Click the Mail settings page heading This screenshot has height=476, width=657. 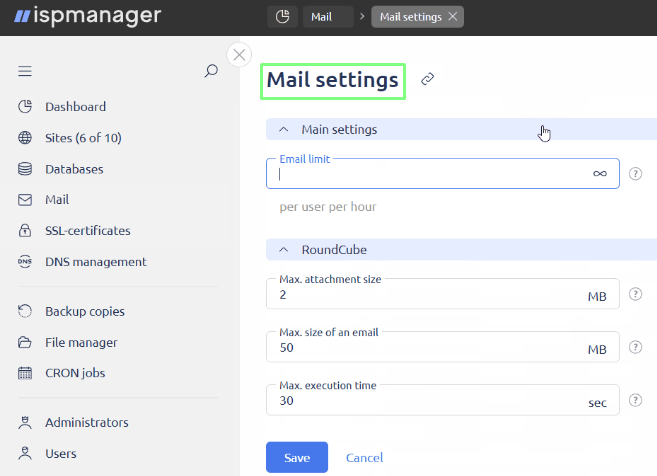pos(333,80)
